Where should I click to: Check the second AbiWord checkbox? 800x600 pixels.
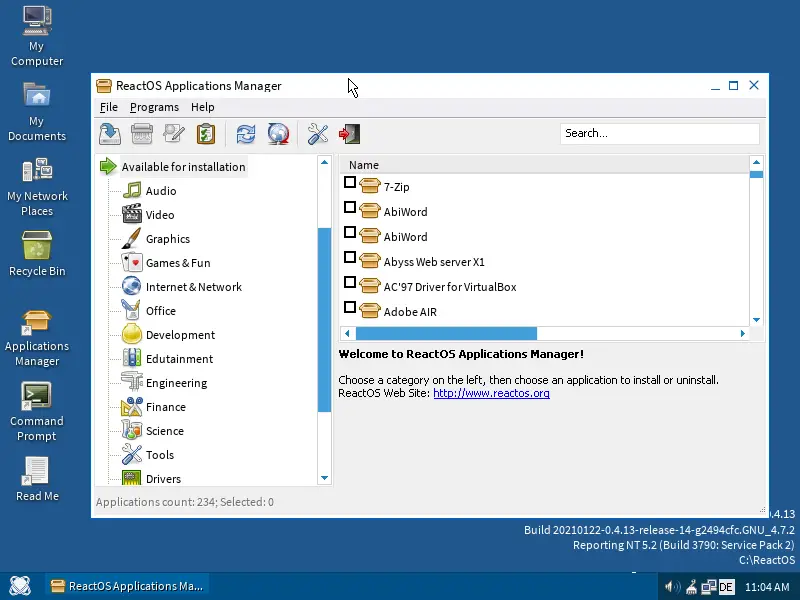[x=350, y=232]
